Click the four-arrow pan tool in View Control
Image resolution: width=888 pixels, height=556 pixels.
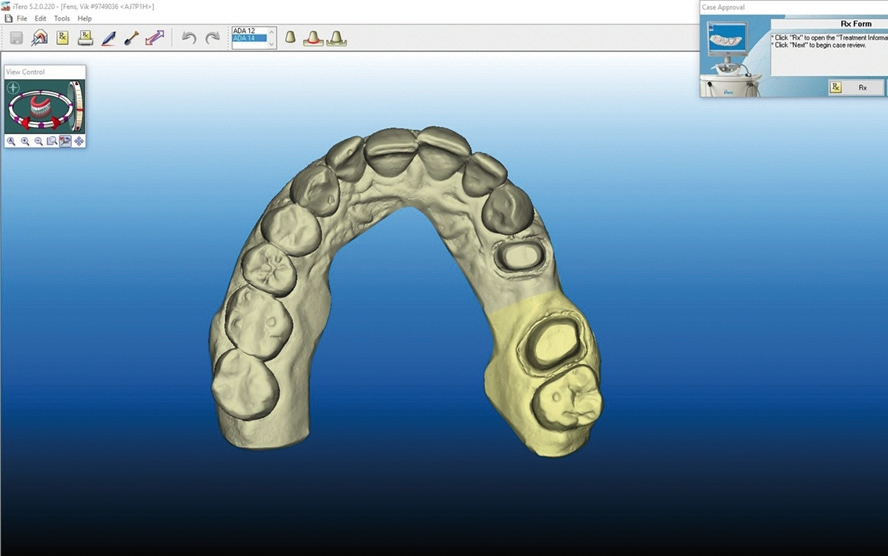click(79, 142)
